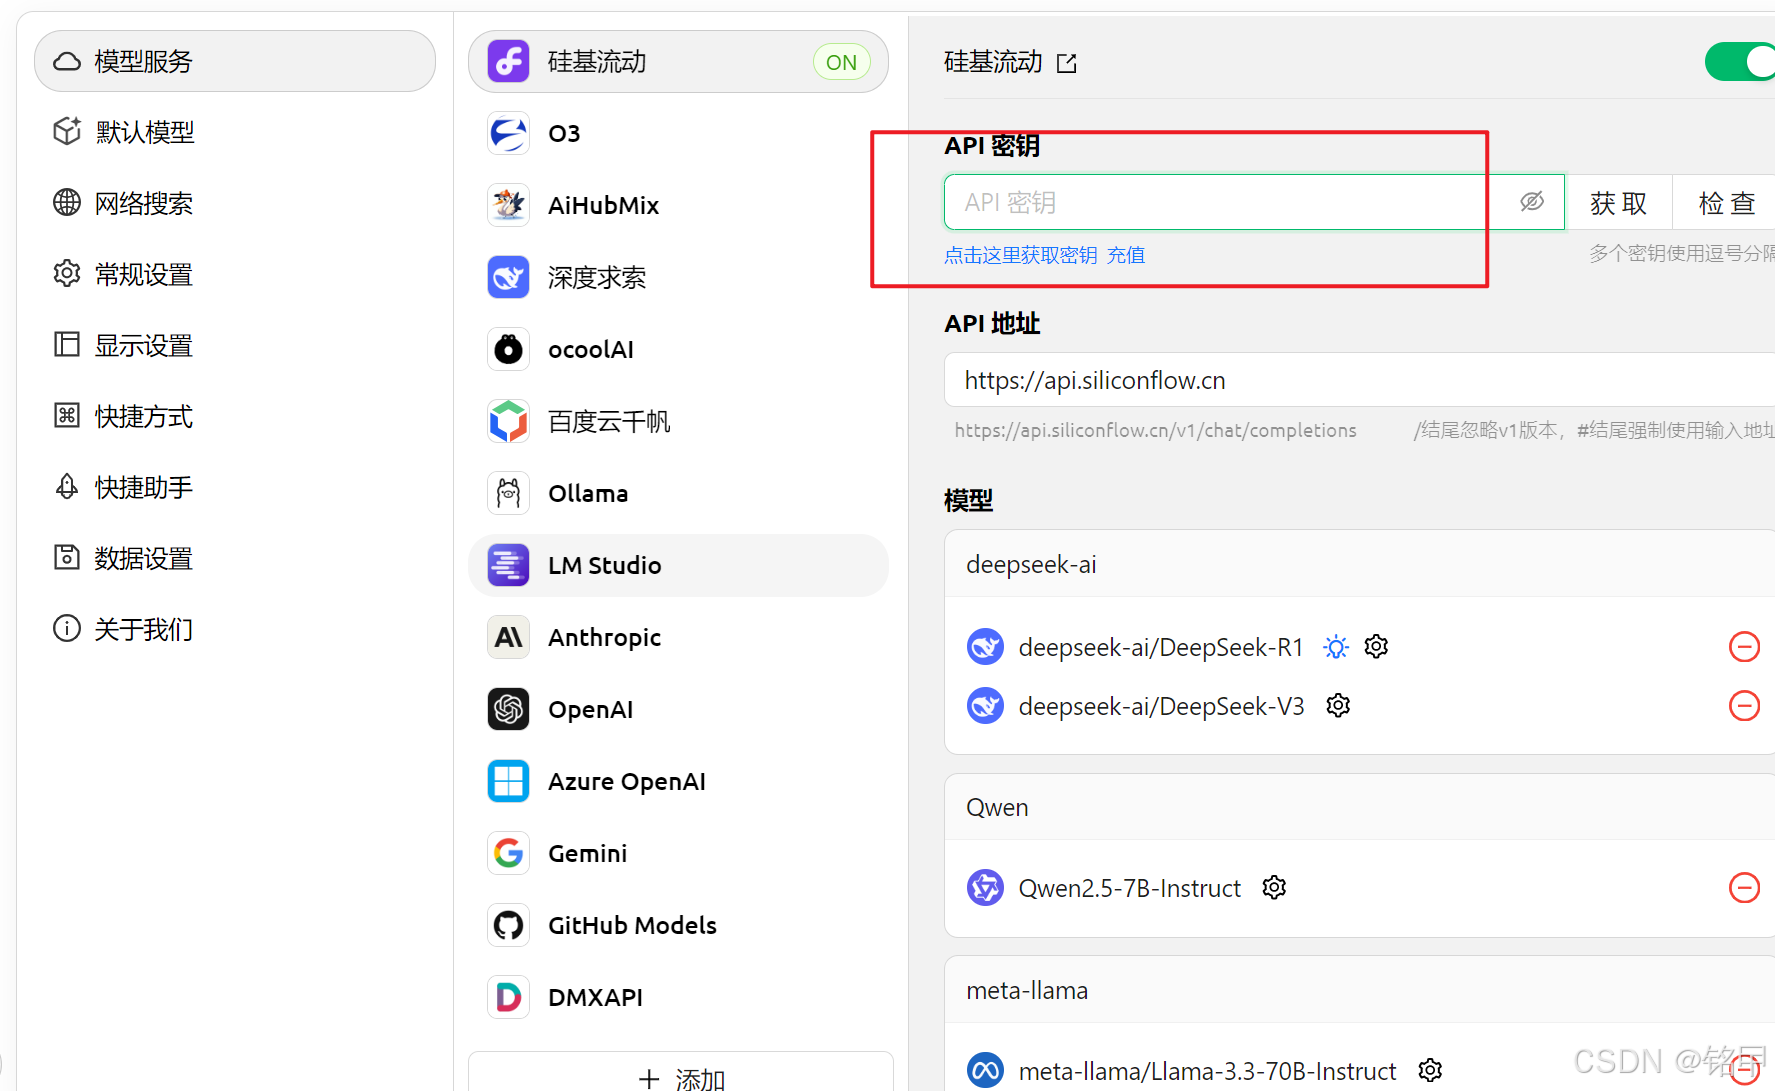Select the LM Studio provider icon
This screenshot has height=1091, width=1775.
pyautogui.click(x=508, y=565)
